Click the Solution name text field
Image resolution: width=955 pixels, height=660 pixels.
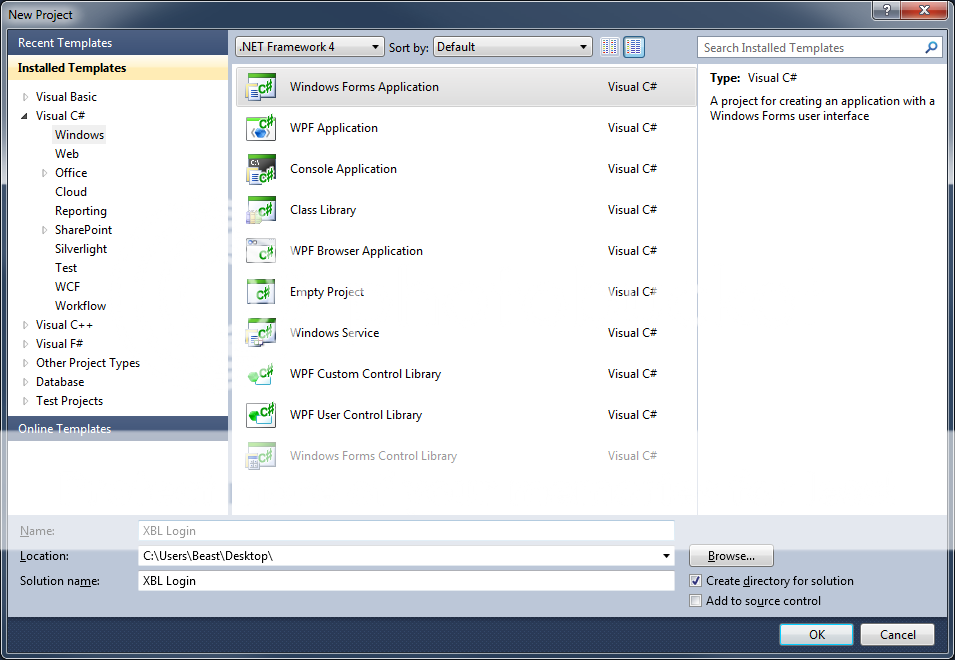tap(406, 581)
